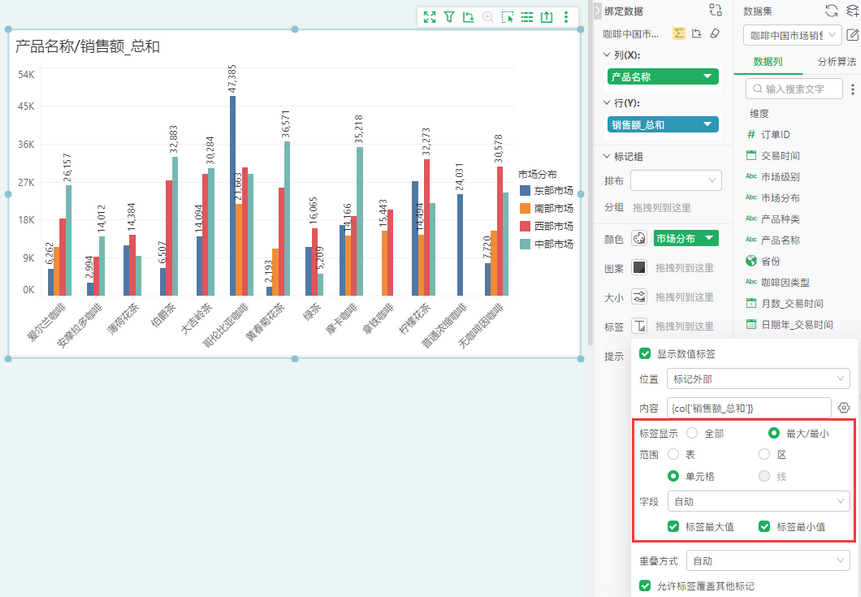Click the eraser clear icon in binding panel
Image resolution: width=861 pixels, height=597 pixels.
click(714, 34)
